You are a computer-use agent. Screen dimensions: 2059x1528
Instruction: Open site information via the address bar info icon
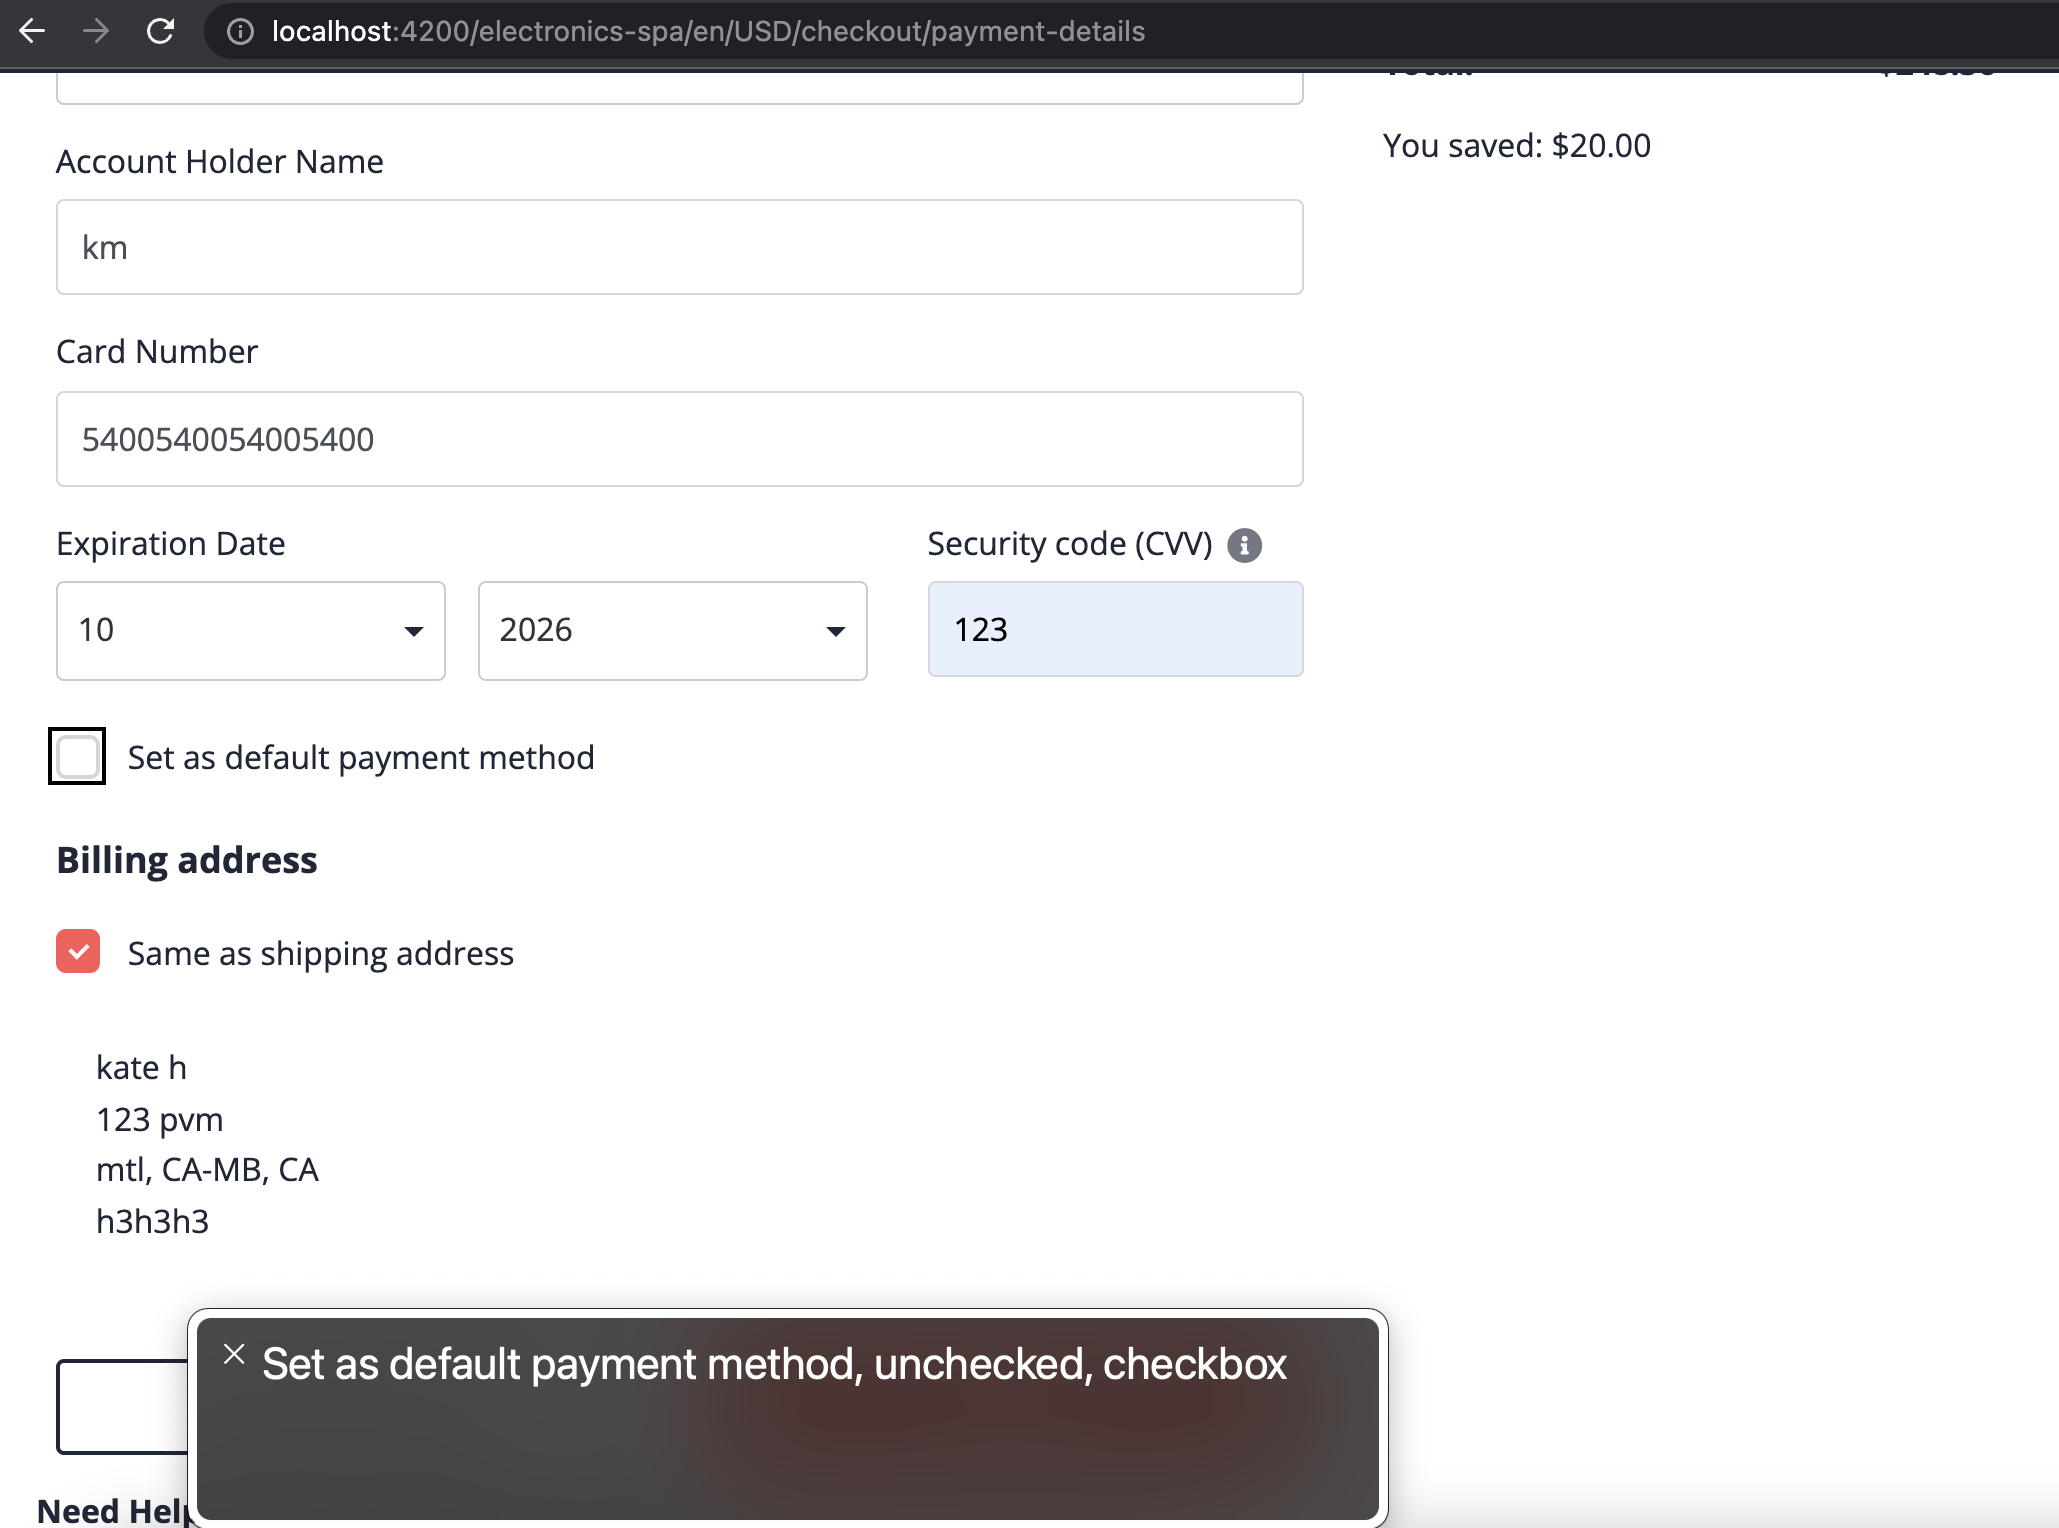(240, 31)
